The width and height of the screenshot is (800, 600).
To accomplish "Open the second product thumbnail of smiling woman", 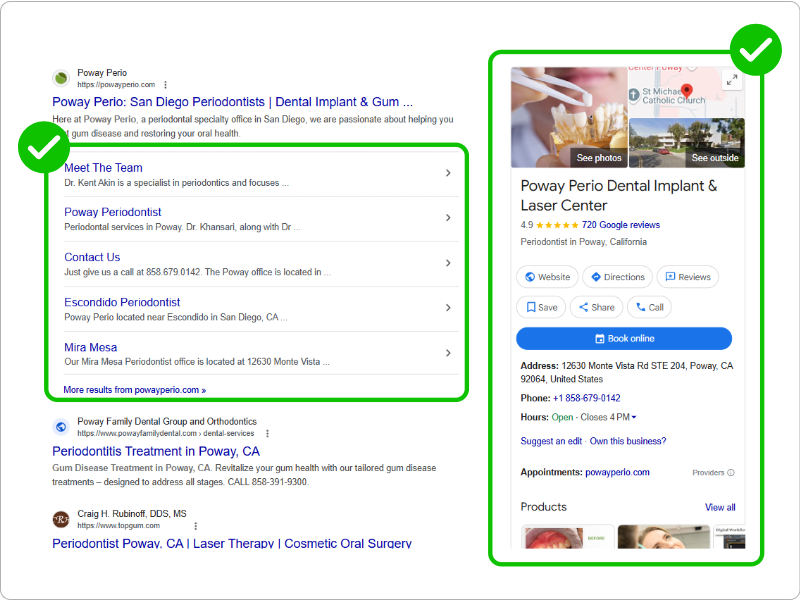I will 663,537.
